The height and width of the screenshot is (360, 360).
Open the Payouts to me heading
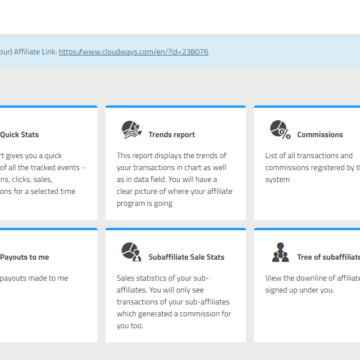point(25,257)
